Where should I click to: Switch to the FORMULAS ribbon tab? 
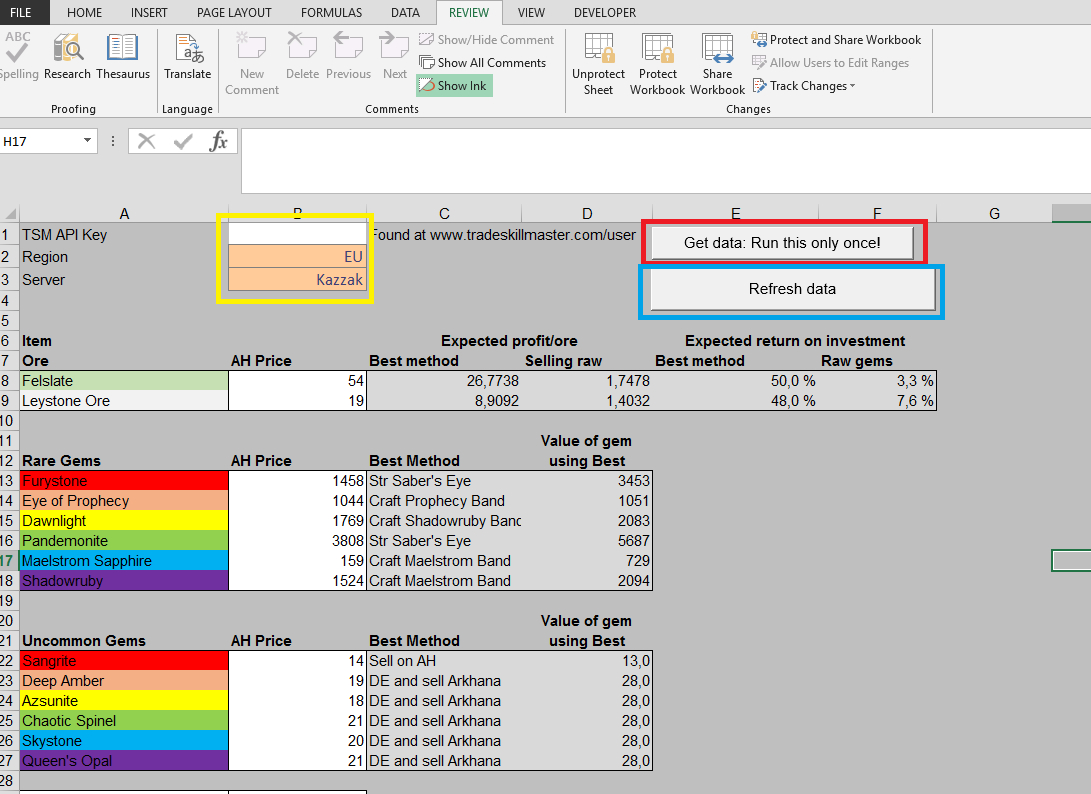(x=330, y=13)
